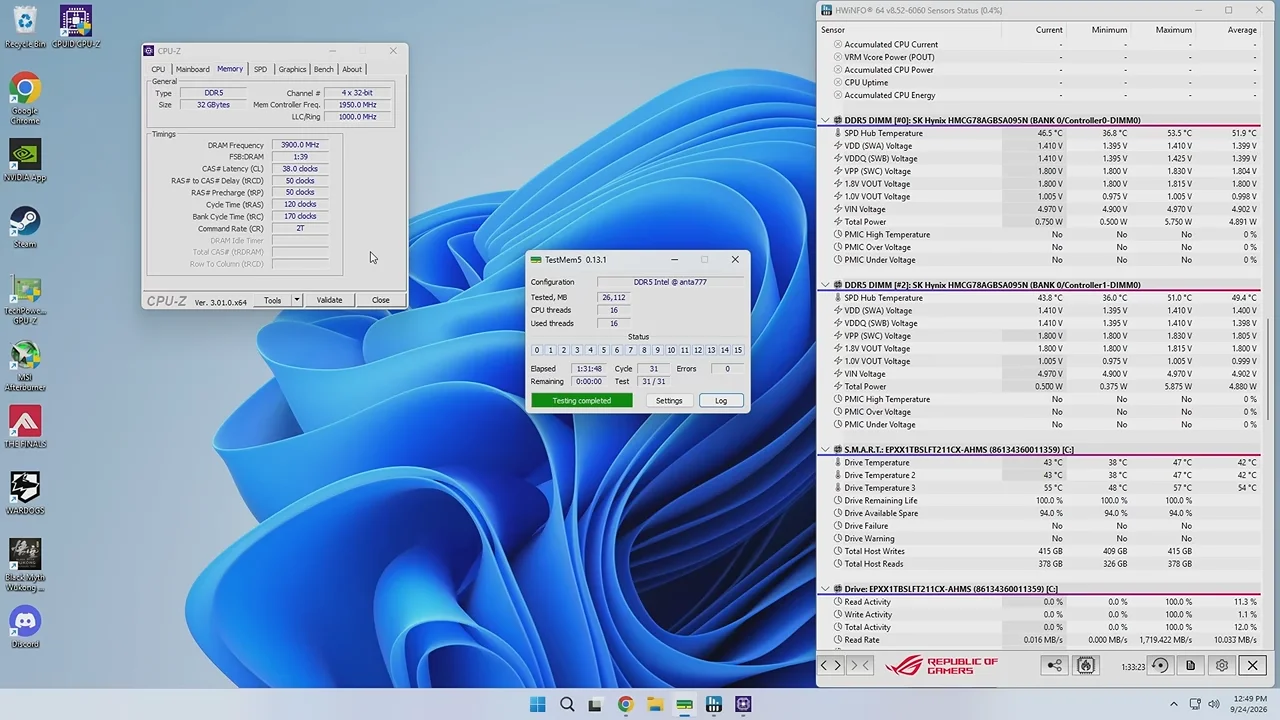
Task: Open taskbar Search
Action: [566, 704]
